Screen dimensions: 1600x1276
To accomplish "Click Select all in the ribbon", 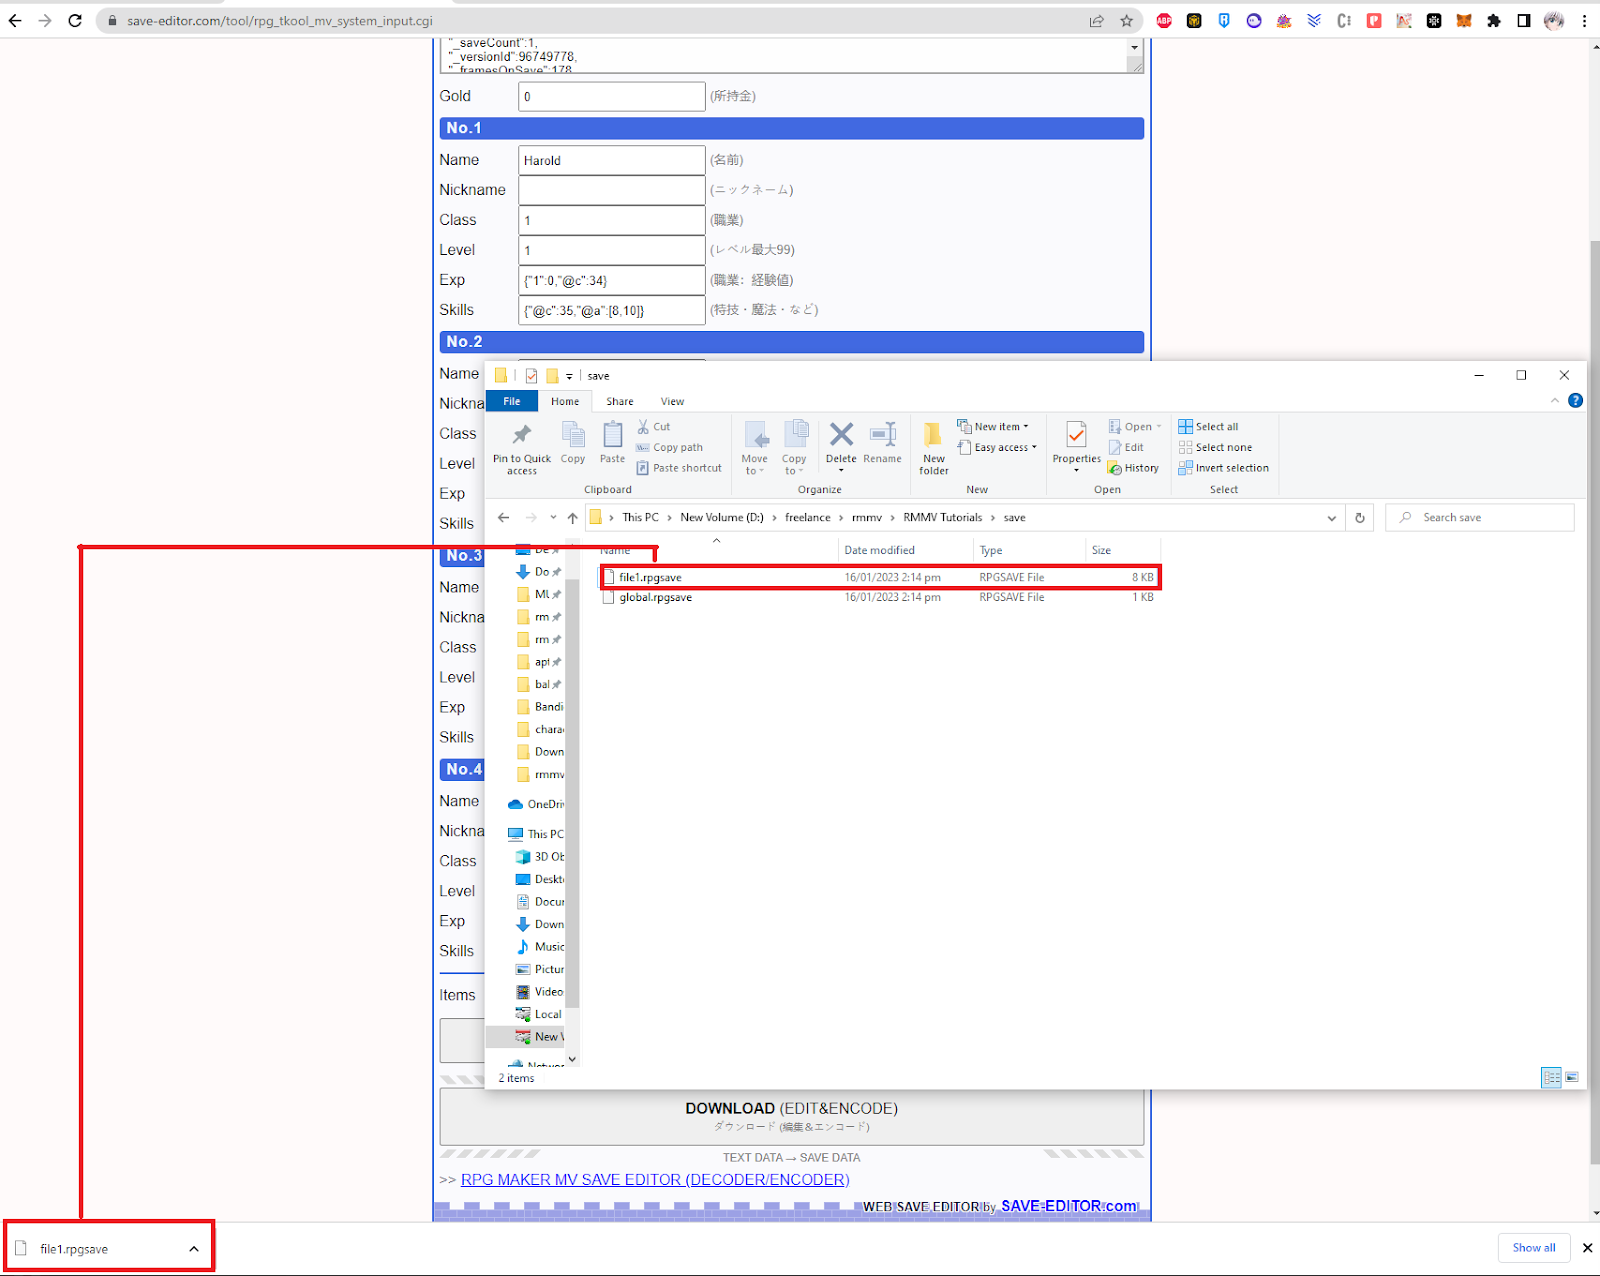I will 1208,426.
